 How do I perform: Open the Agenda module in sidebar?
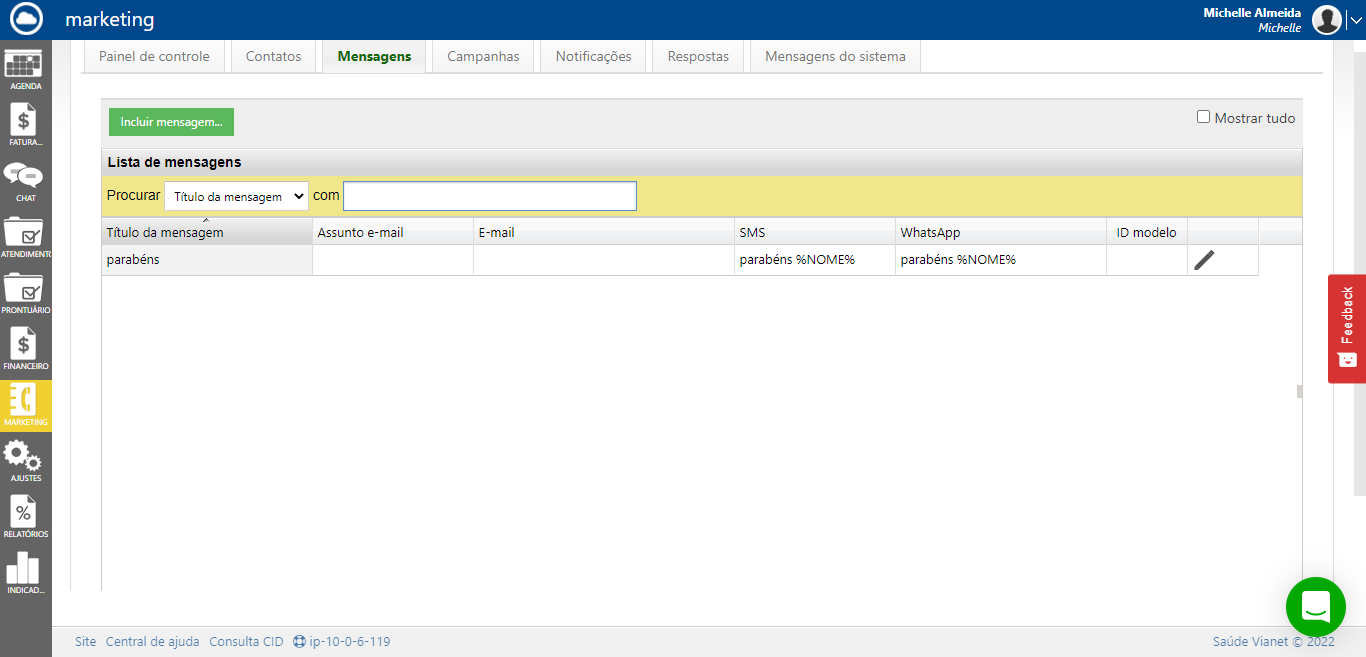point(25,70)
